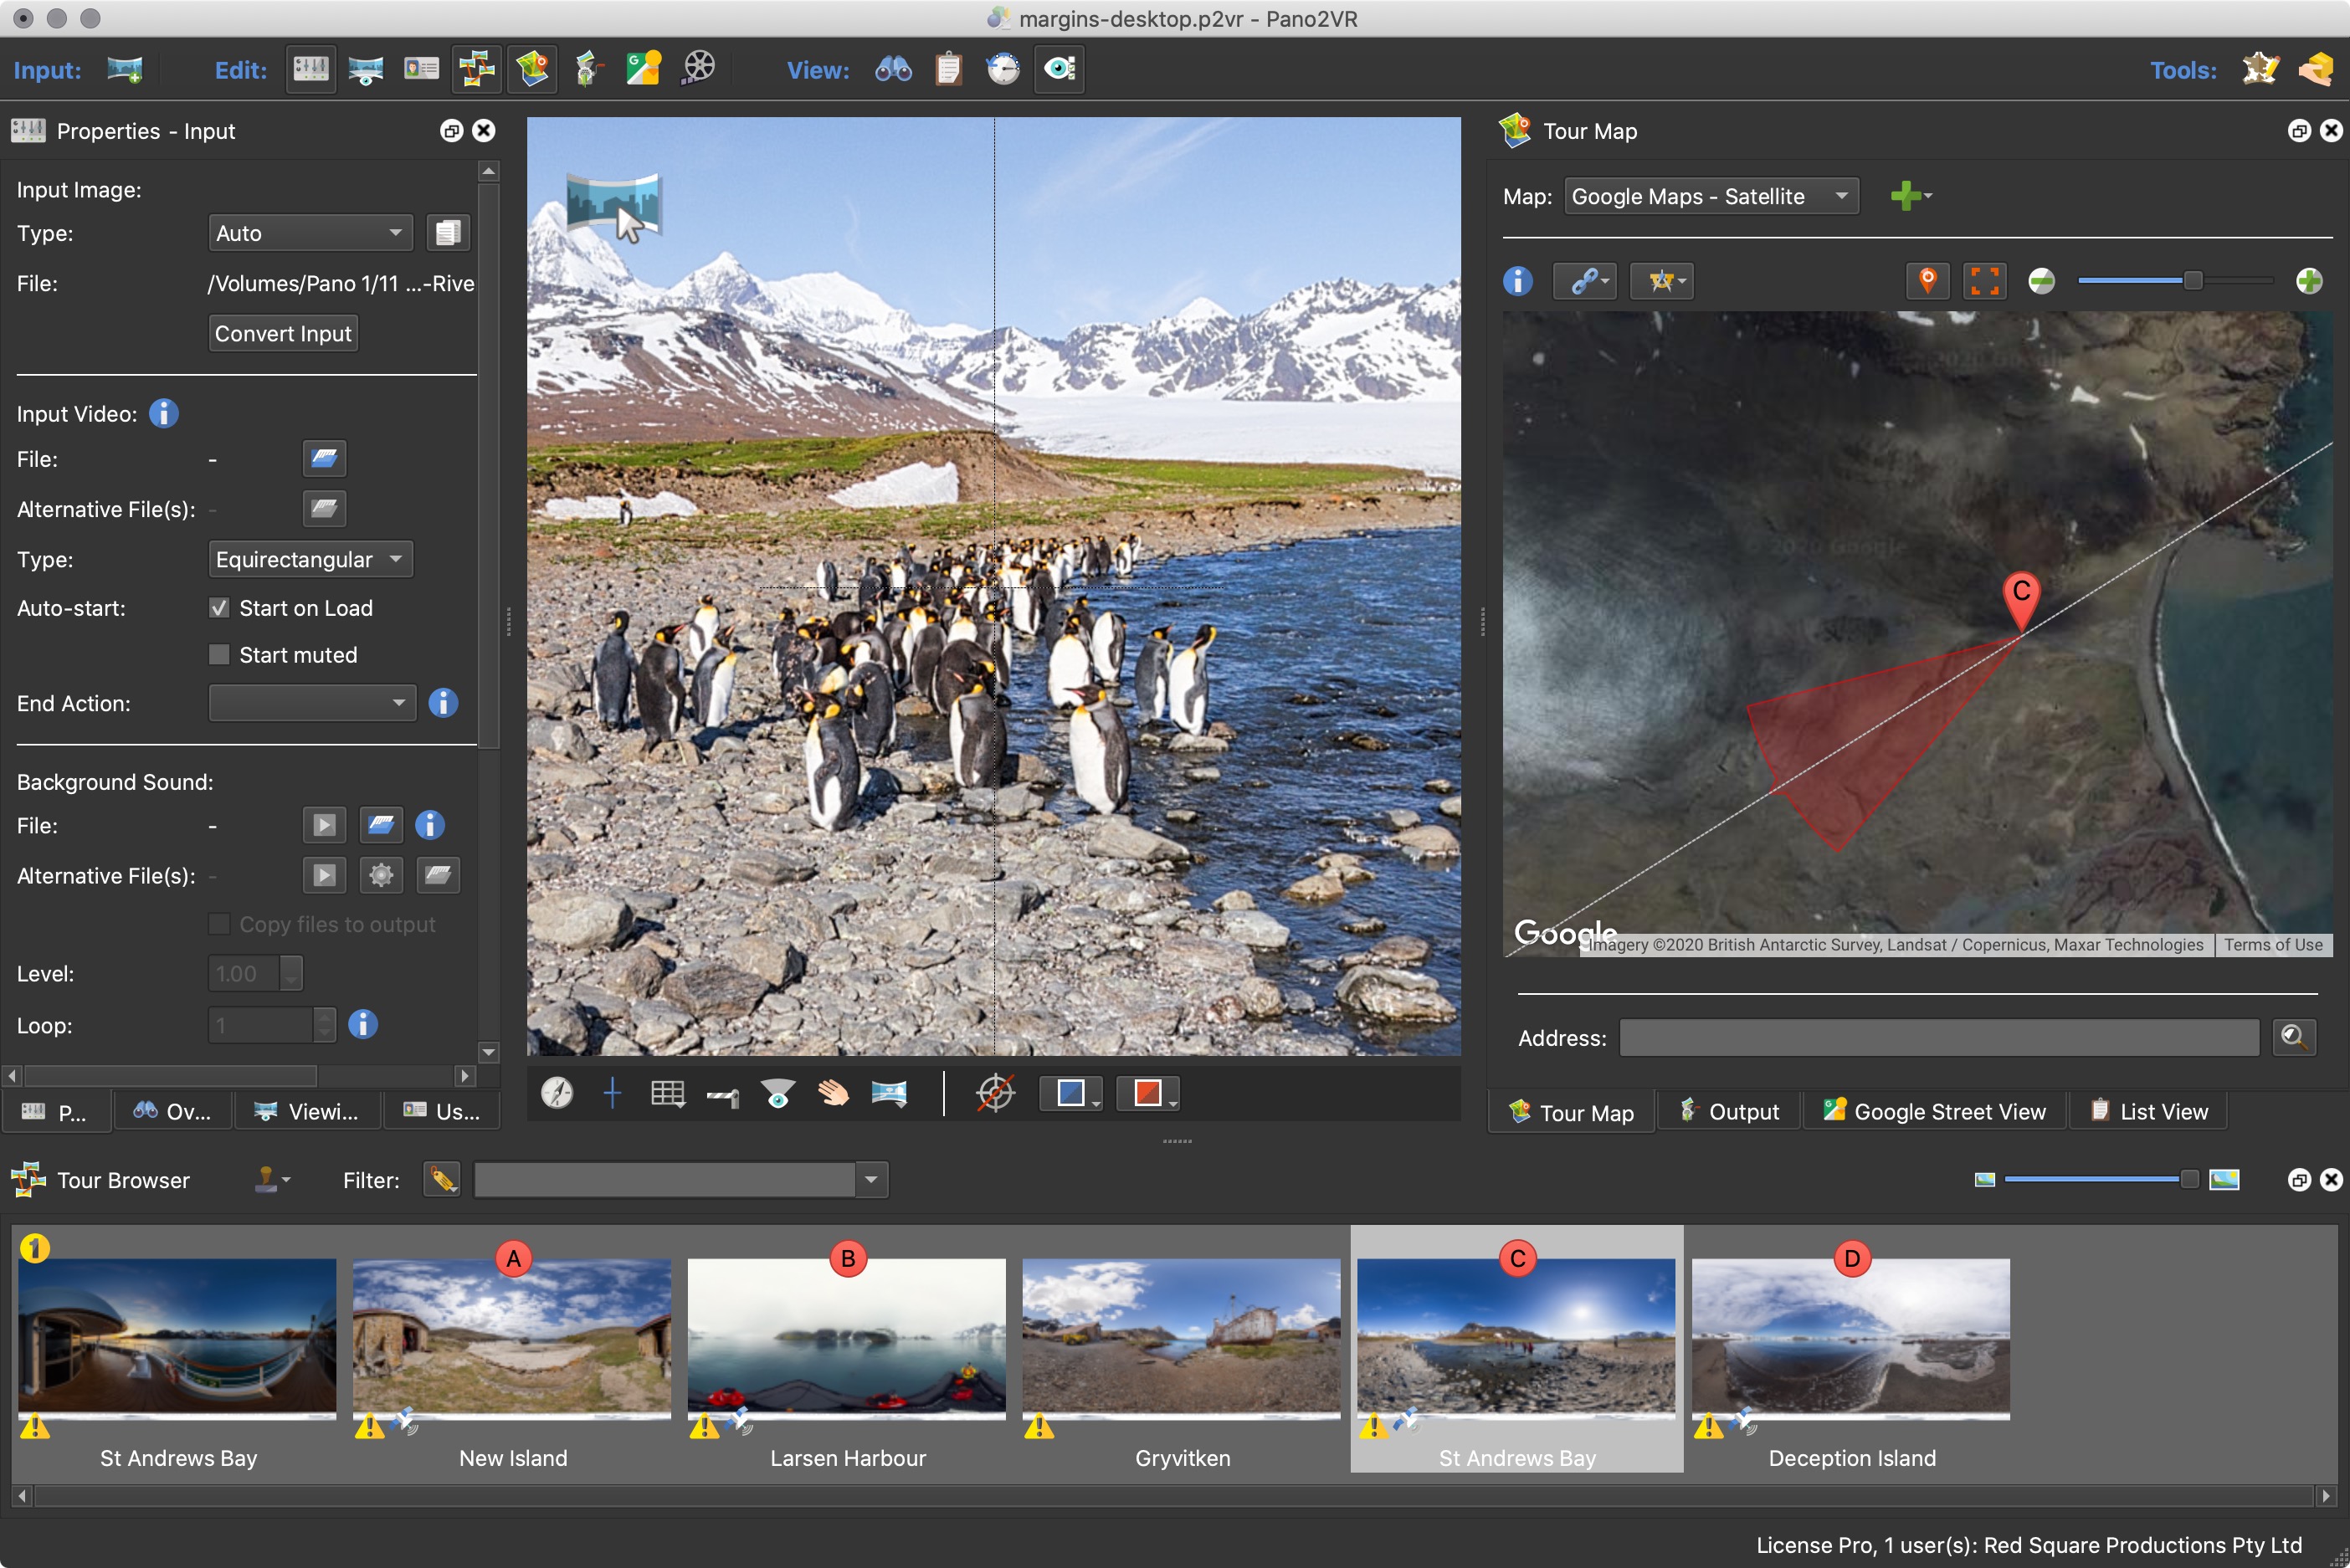Click the Filter tag icon in Tour Browser
2350x1568 pixels.
point(441,1180)
